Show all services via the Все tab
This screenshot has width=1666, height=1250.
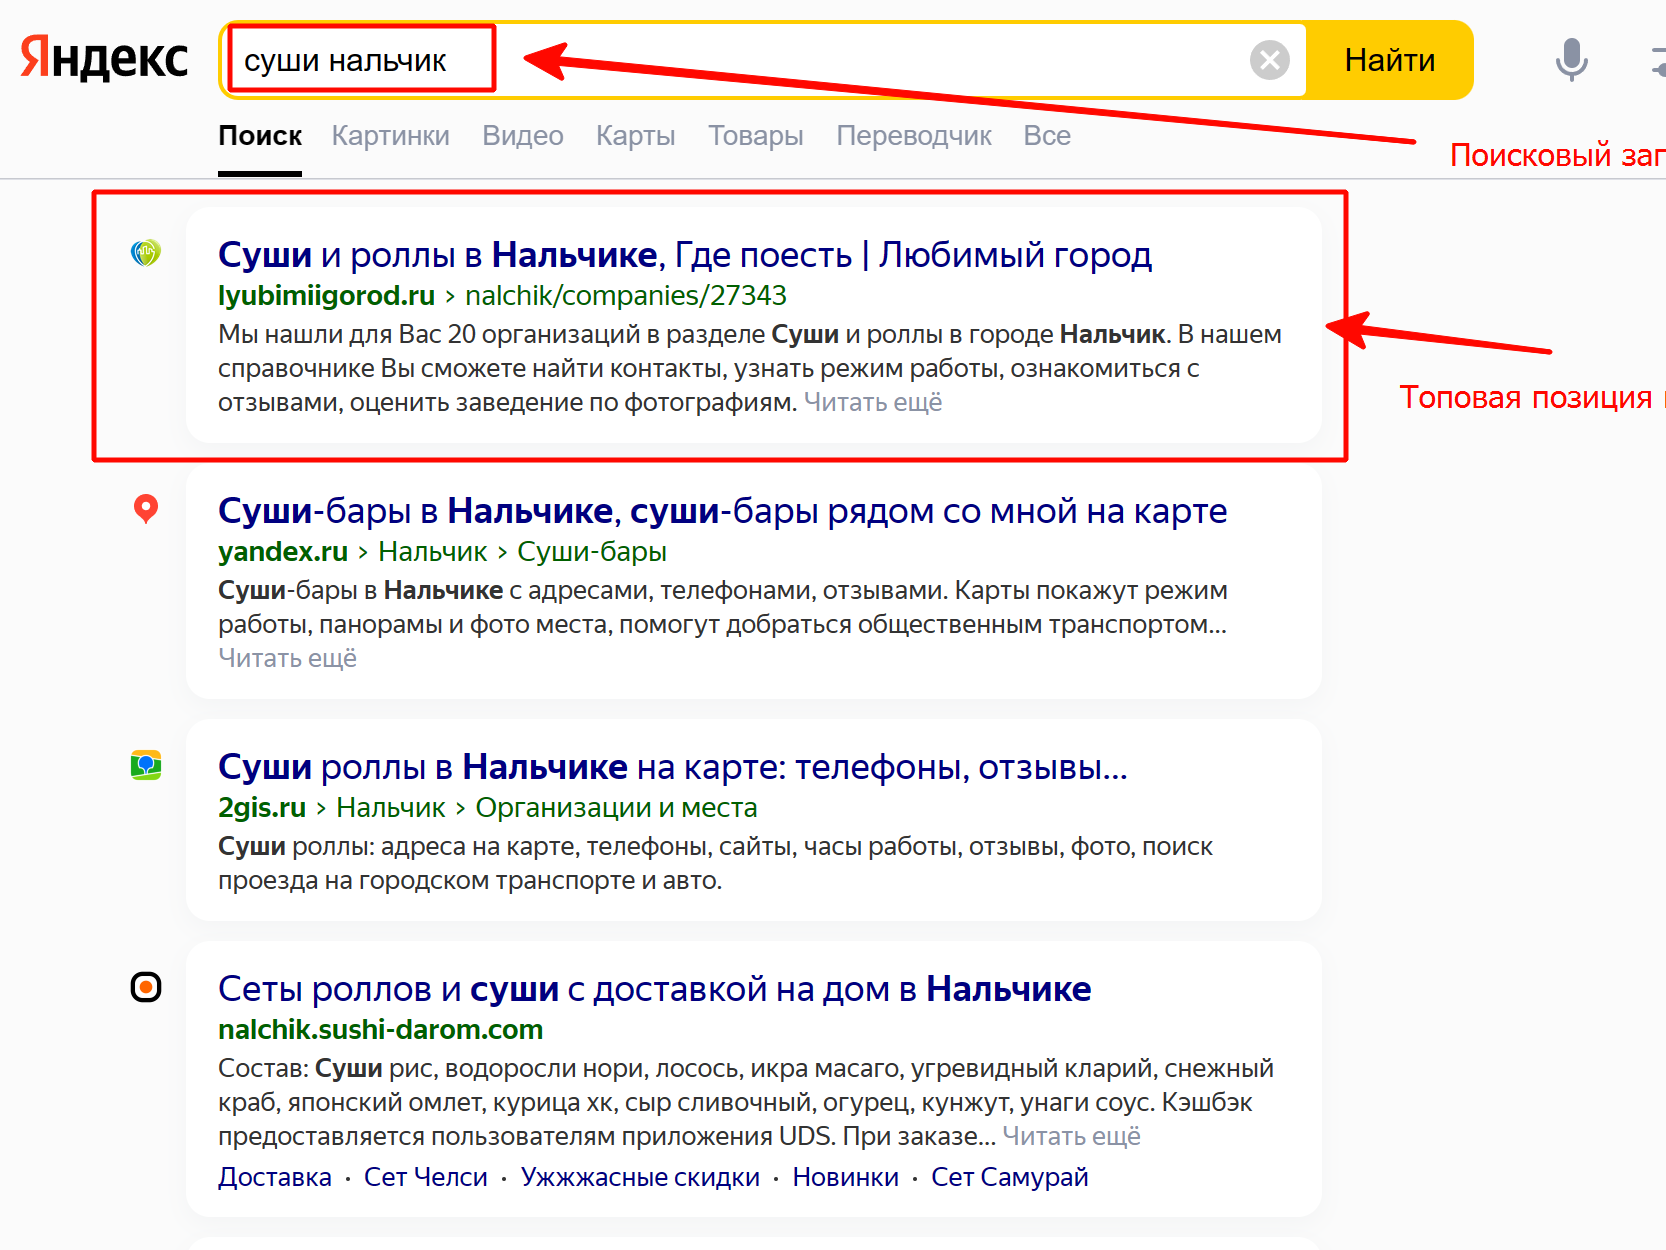(x=1047, y=136)
